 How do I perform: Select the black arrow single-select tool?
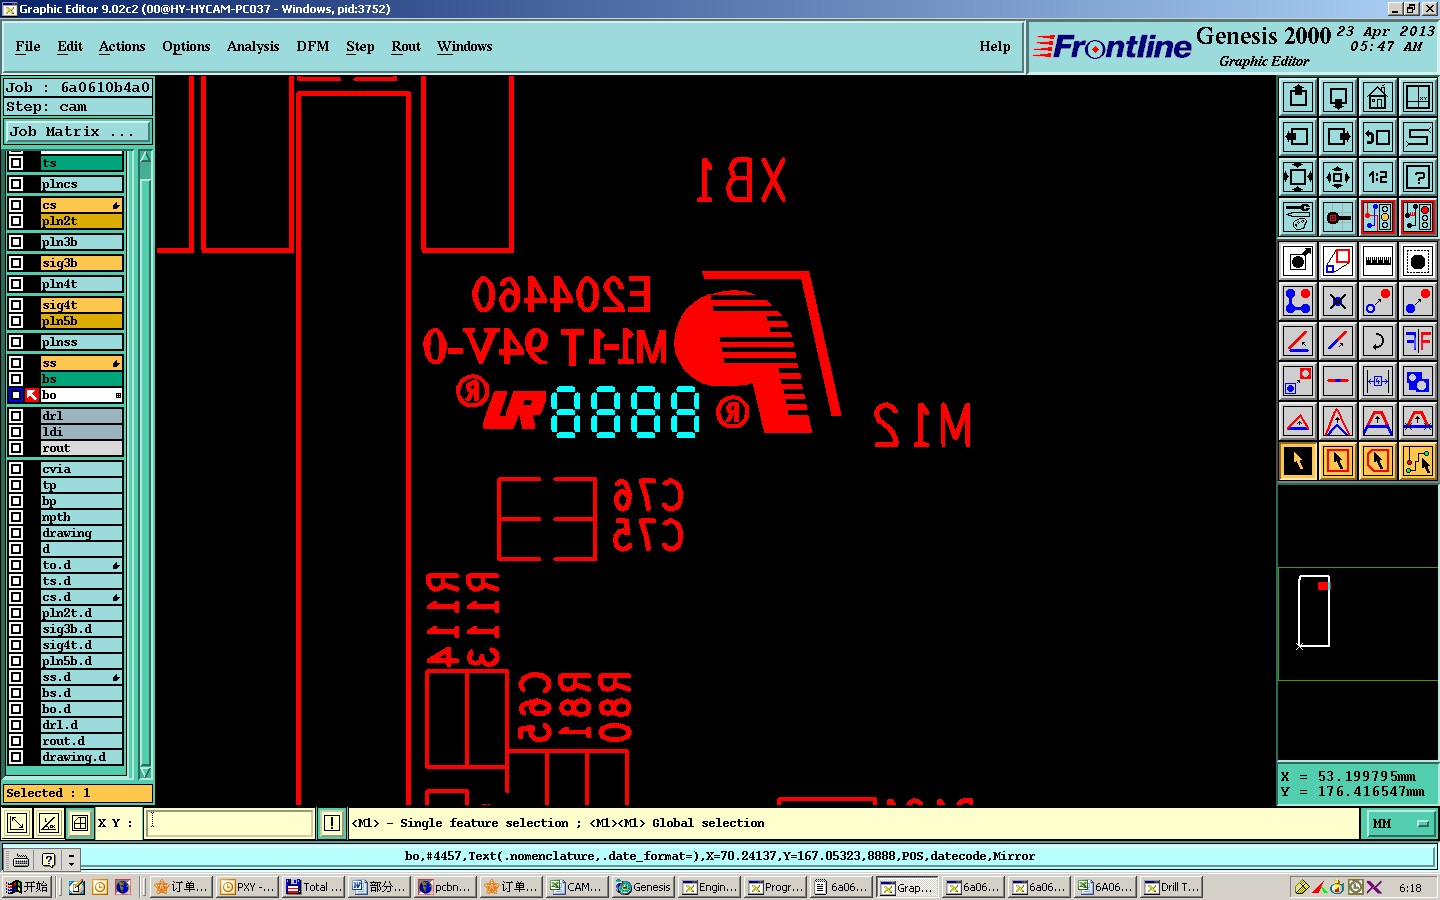coord(1298,461)
